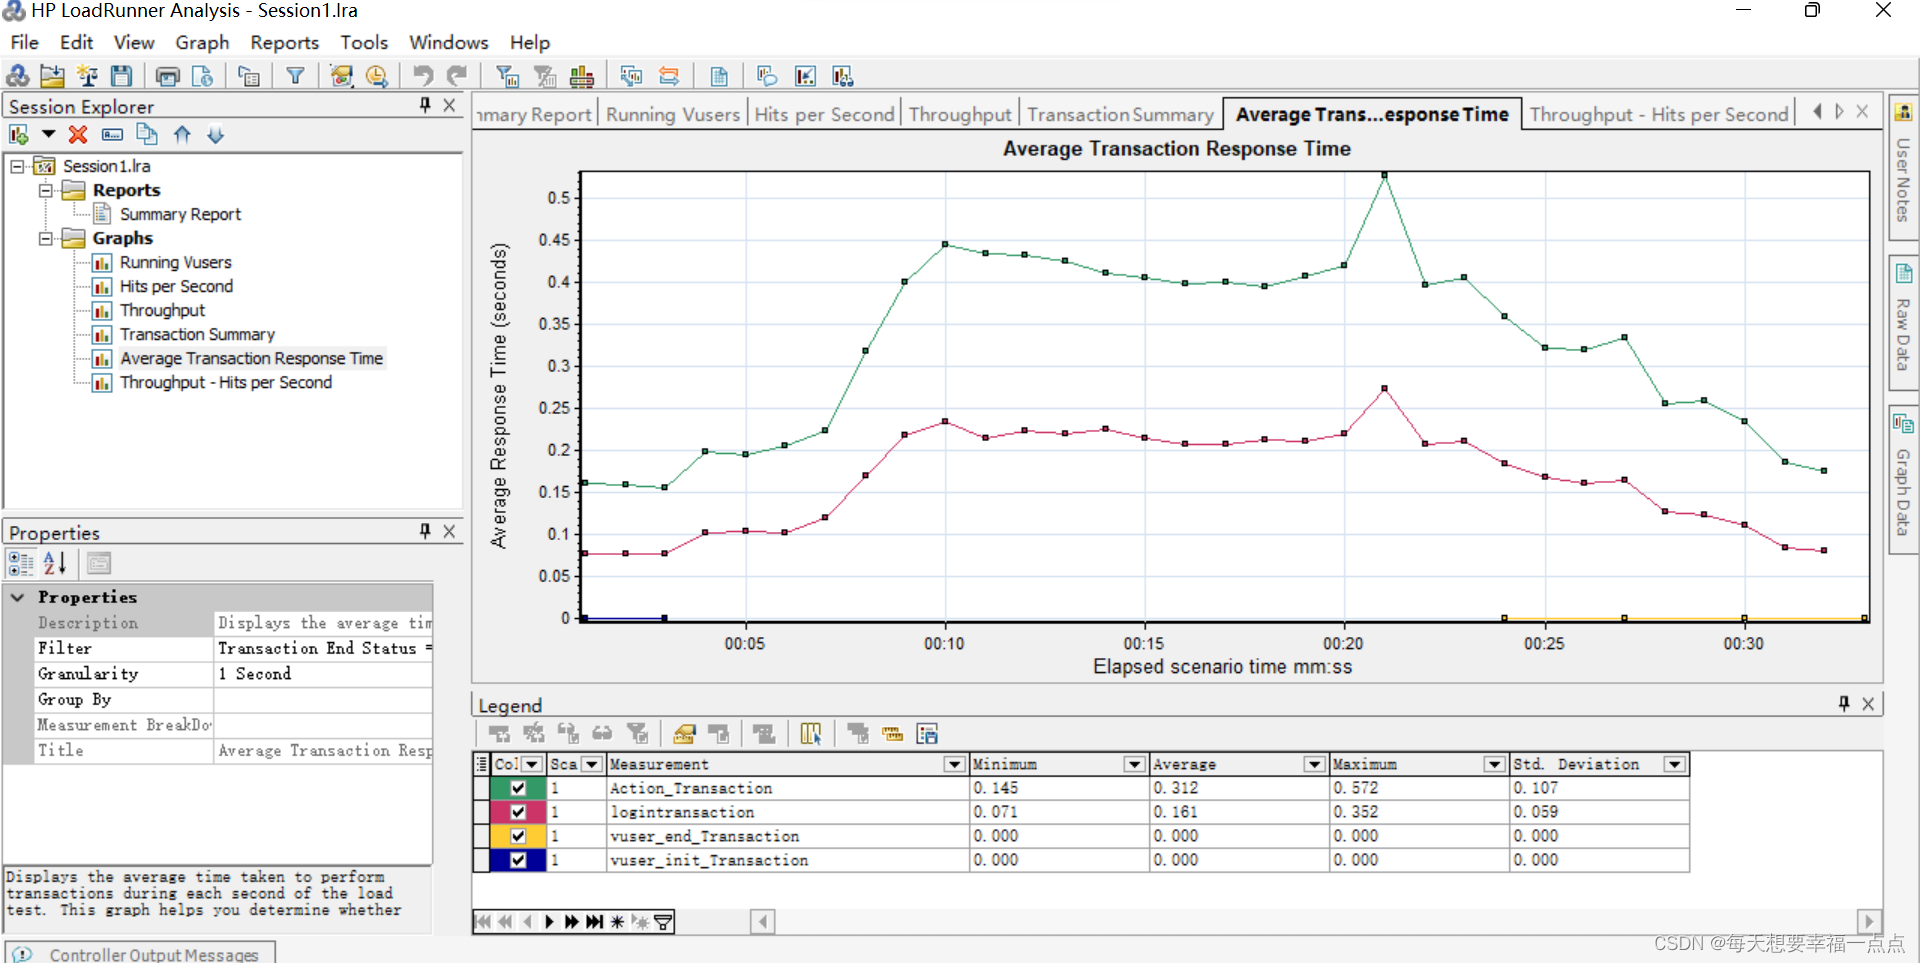This screenshot has height=963, width=1920.
Task: Click the undo arrow icon in toolbar
Action: [423, 76]
